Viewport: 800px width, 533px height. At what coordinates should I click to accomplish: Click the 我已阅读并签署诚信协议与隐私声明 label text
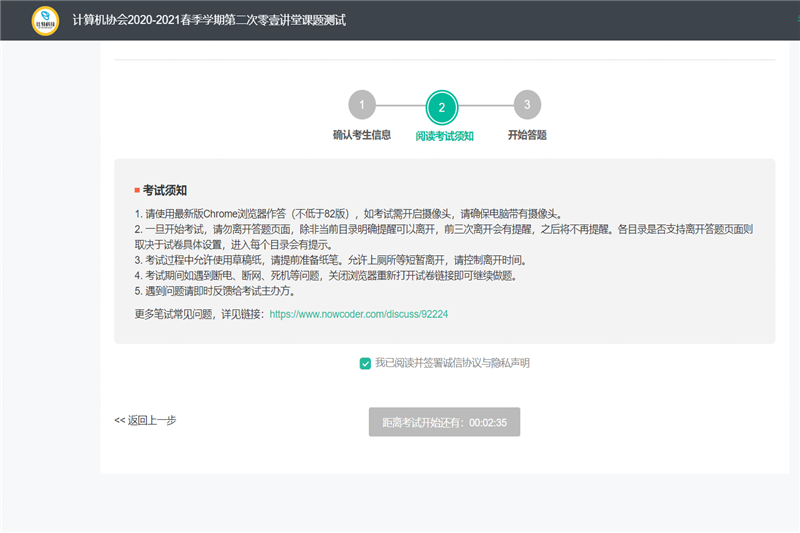[452, 363]
